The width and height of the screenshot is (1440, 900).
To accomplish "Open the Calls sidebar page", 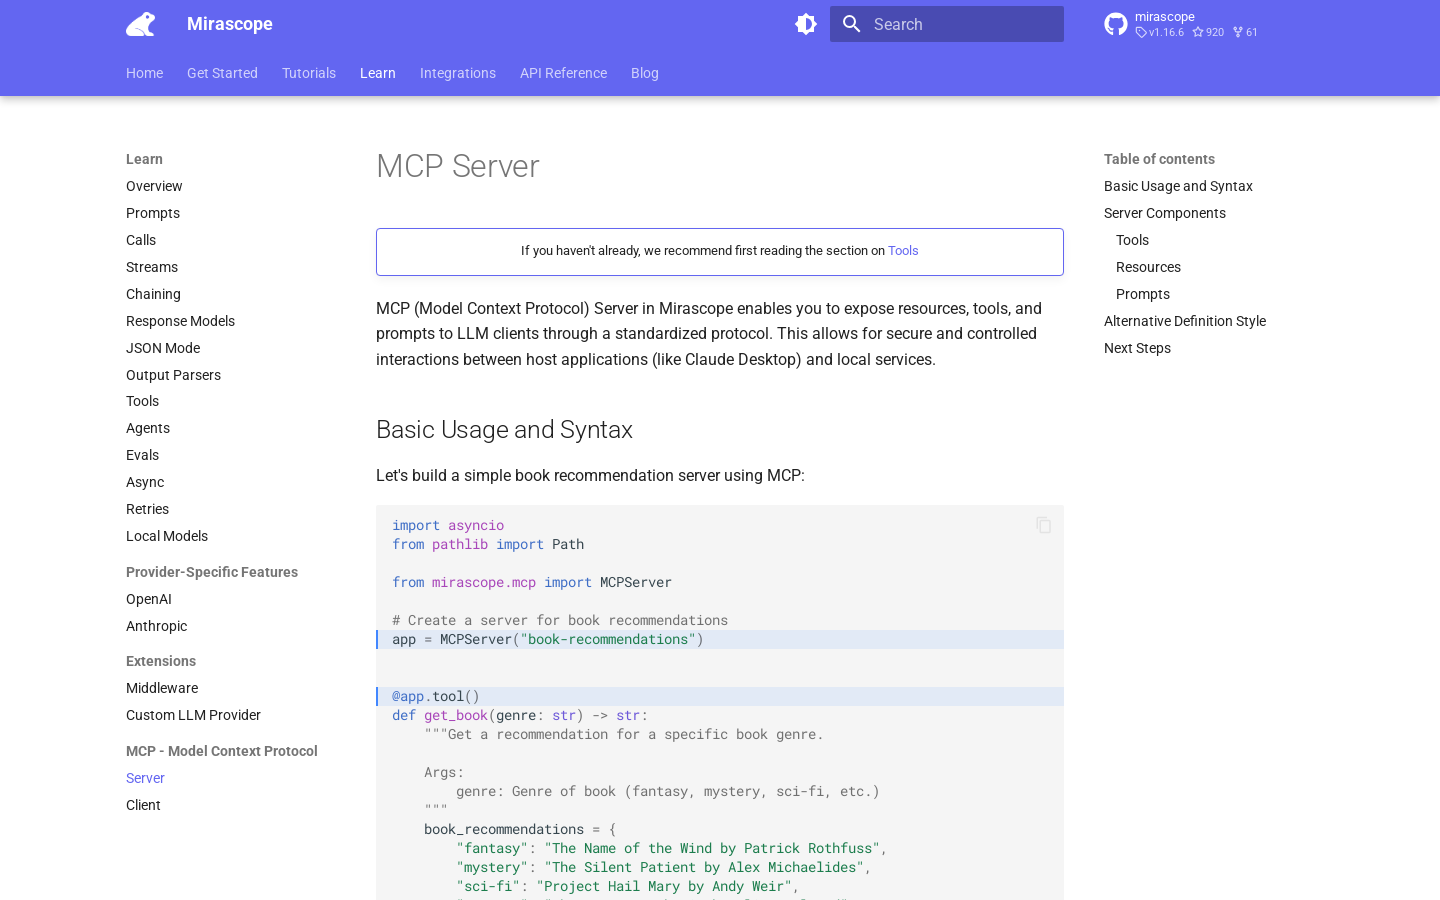I will [x=141, y=240].
